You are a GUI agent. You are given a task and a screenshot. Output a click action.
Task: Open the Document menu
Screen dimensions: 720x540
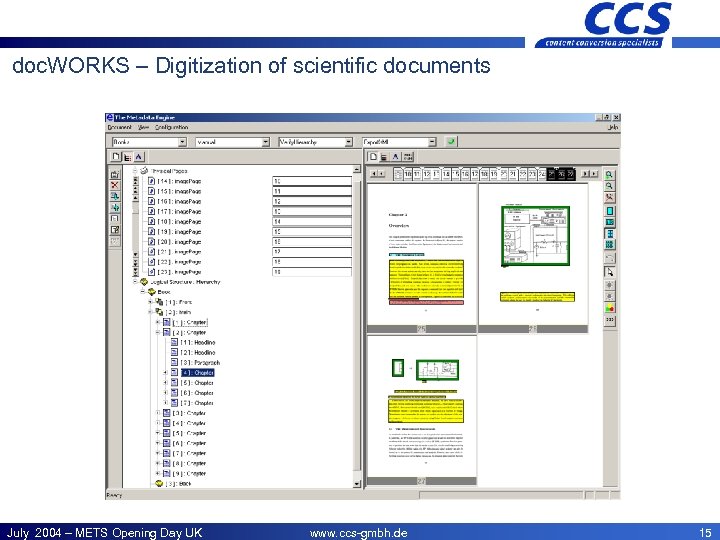(119, 127)
